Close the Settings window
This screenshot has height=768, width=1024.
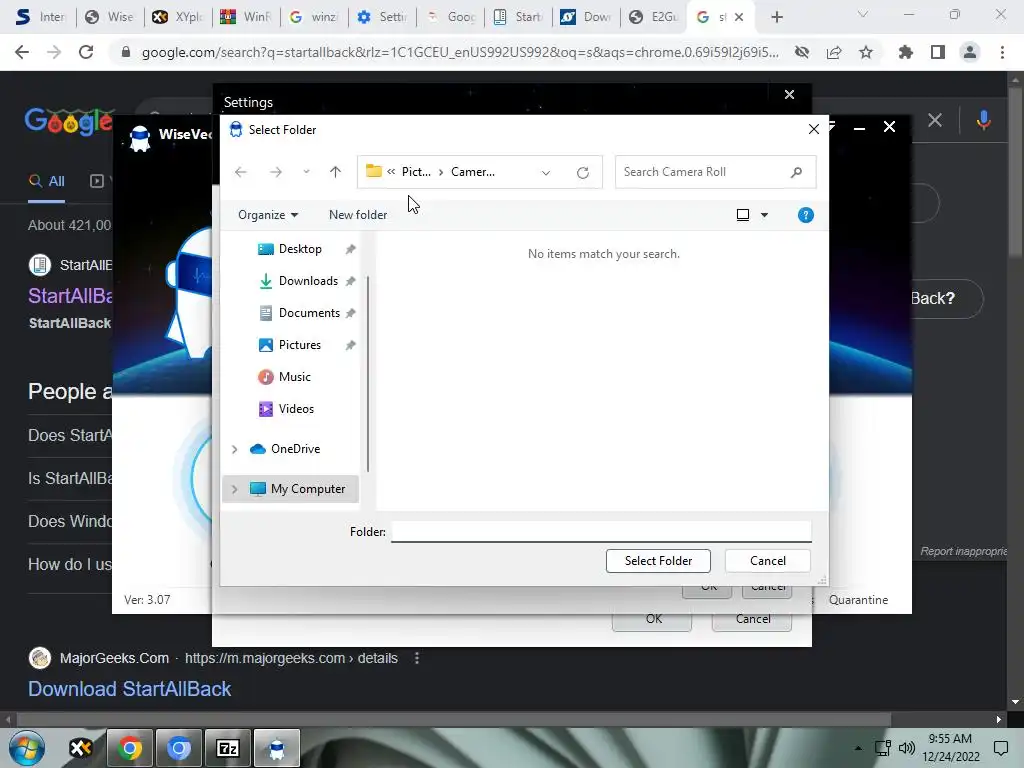click(x=789, y=95)
